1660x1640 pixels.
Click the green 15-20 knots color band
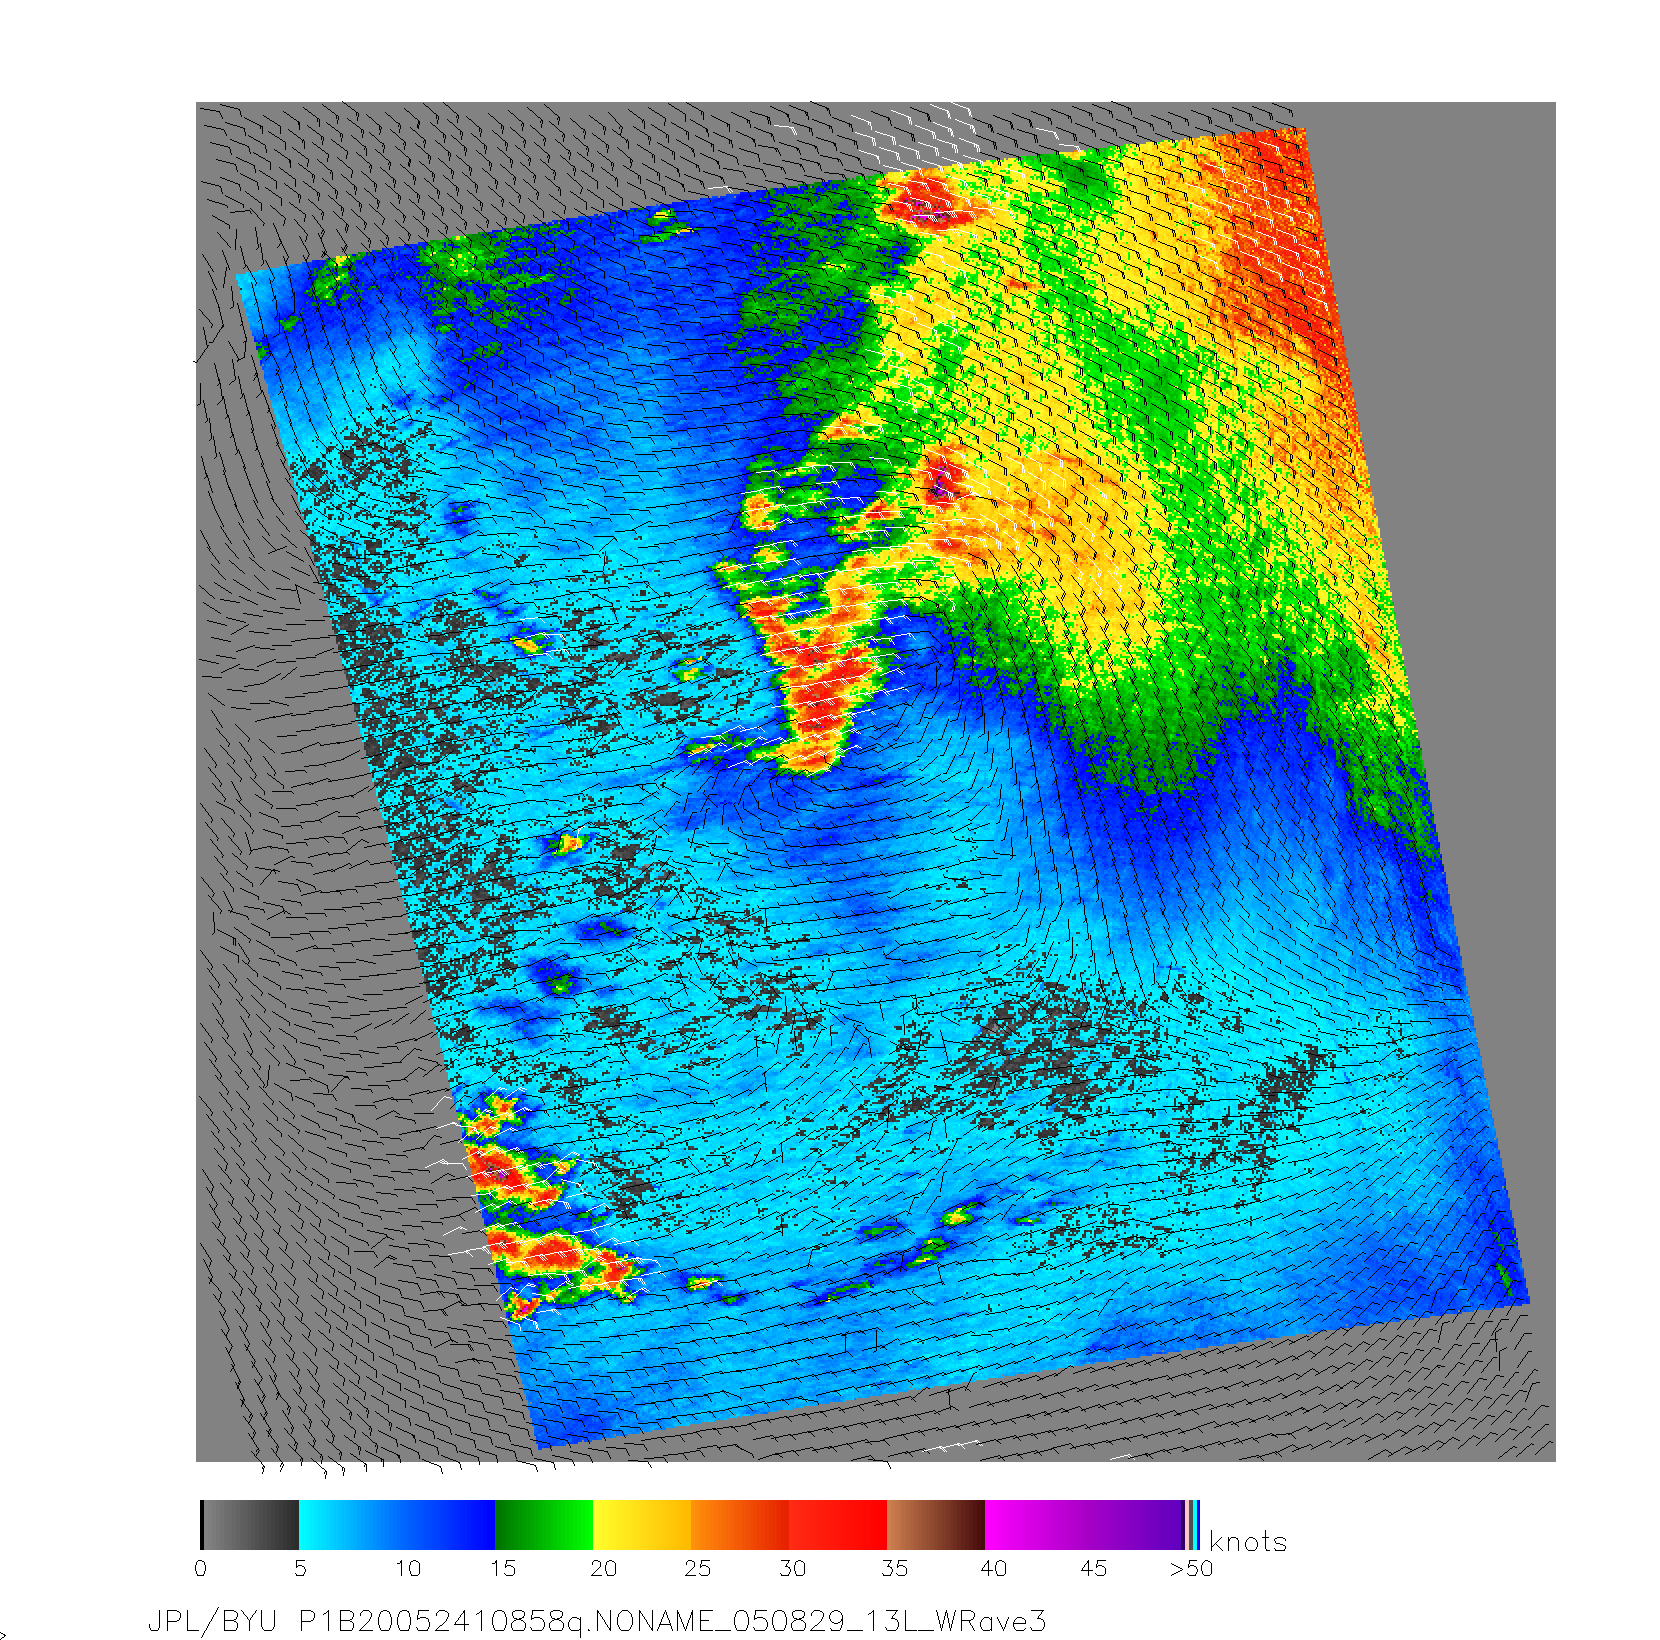[x=544, y=1525]
